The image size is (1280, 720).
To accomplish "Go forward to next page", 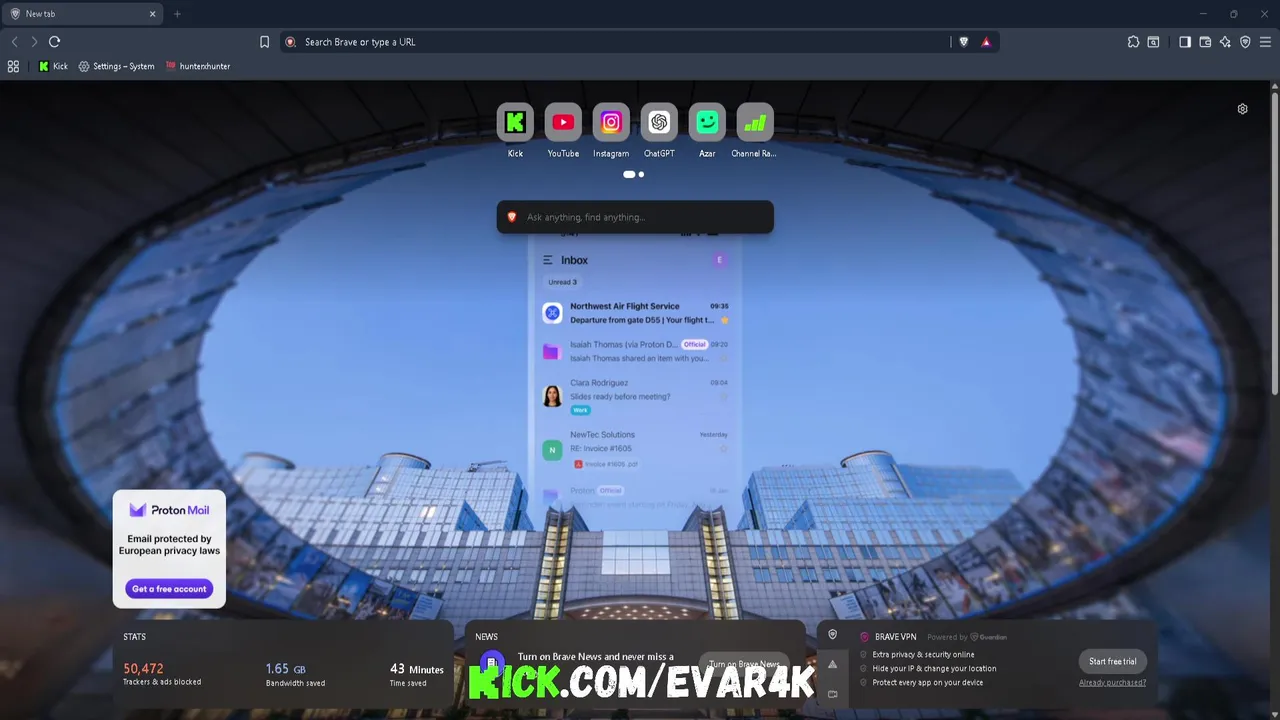I will [x=34, y=42].
